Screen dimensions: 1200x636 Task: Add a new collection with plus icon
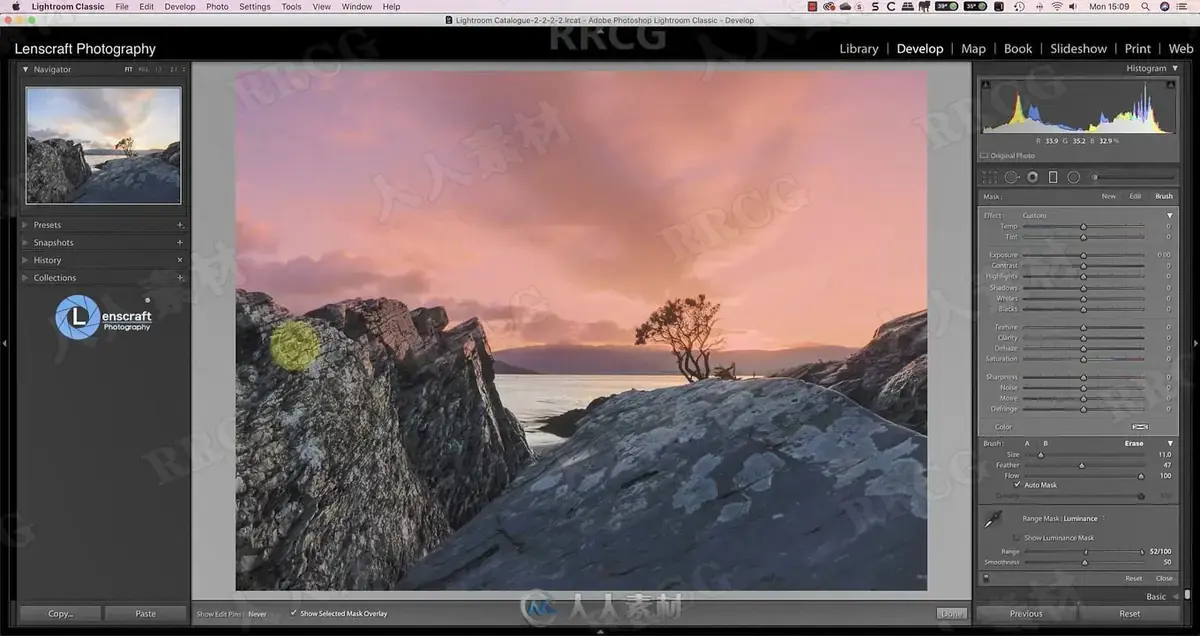180,278
